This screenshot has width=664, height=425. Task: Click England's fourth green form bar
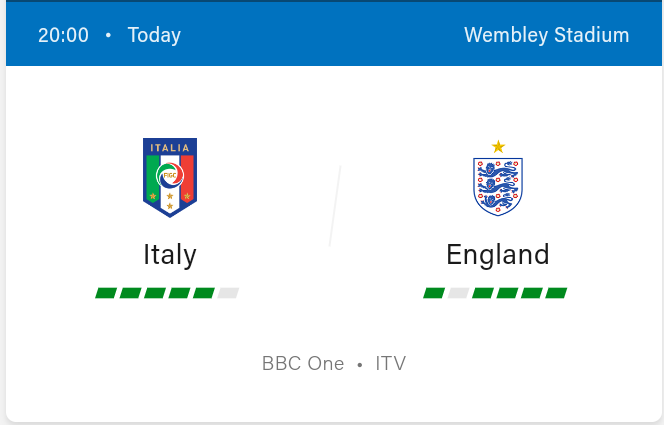click(x=507, y=293)
